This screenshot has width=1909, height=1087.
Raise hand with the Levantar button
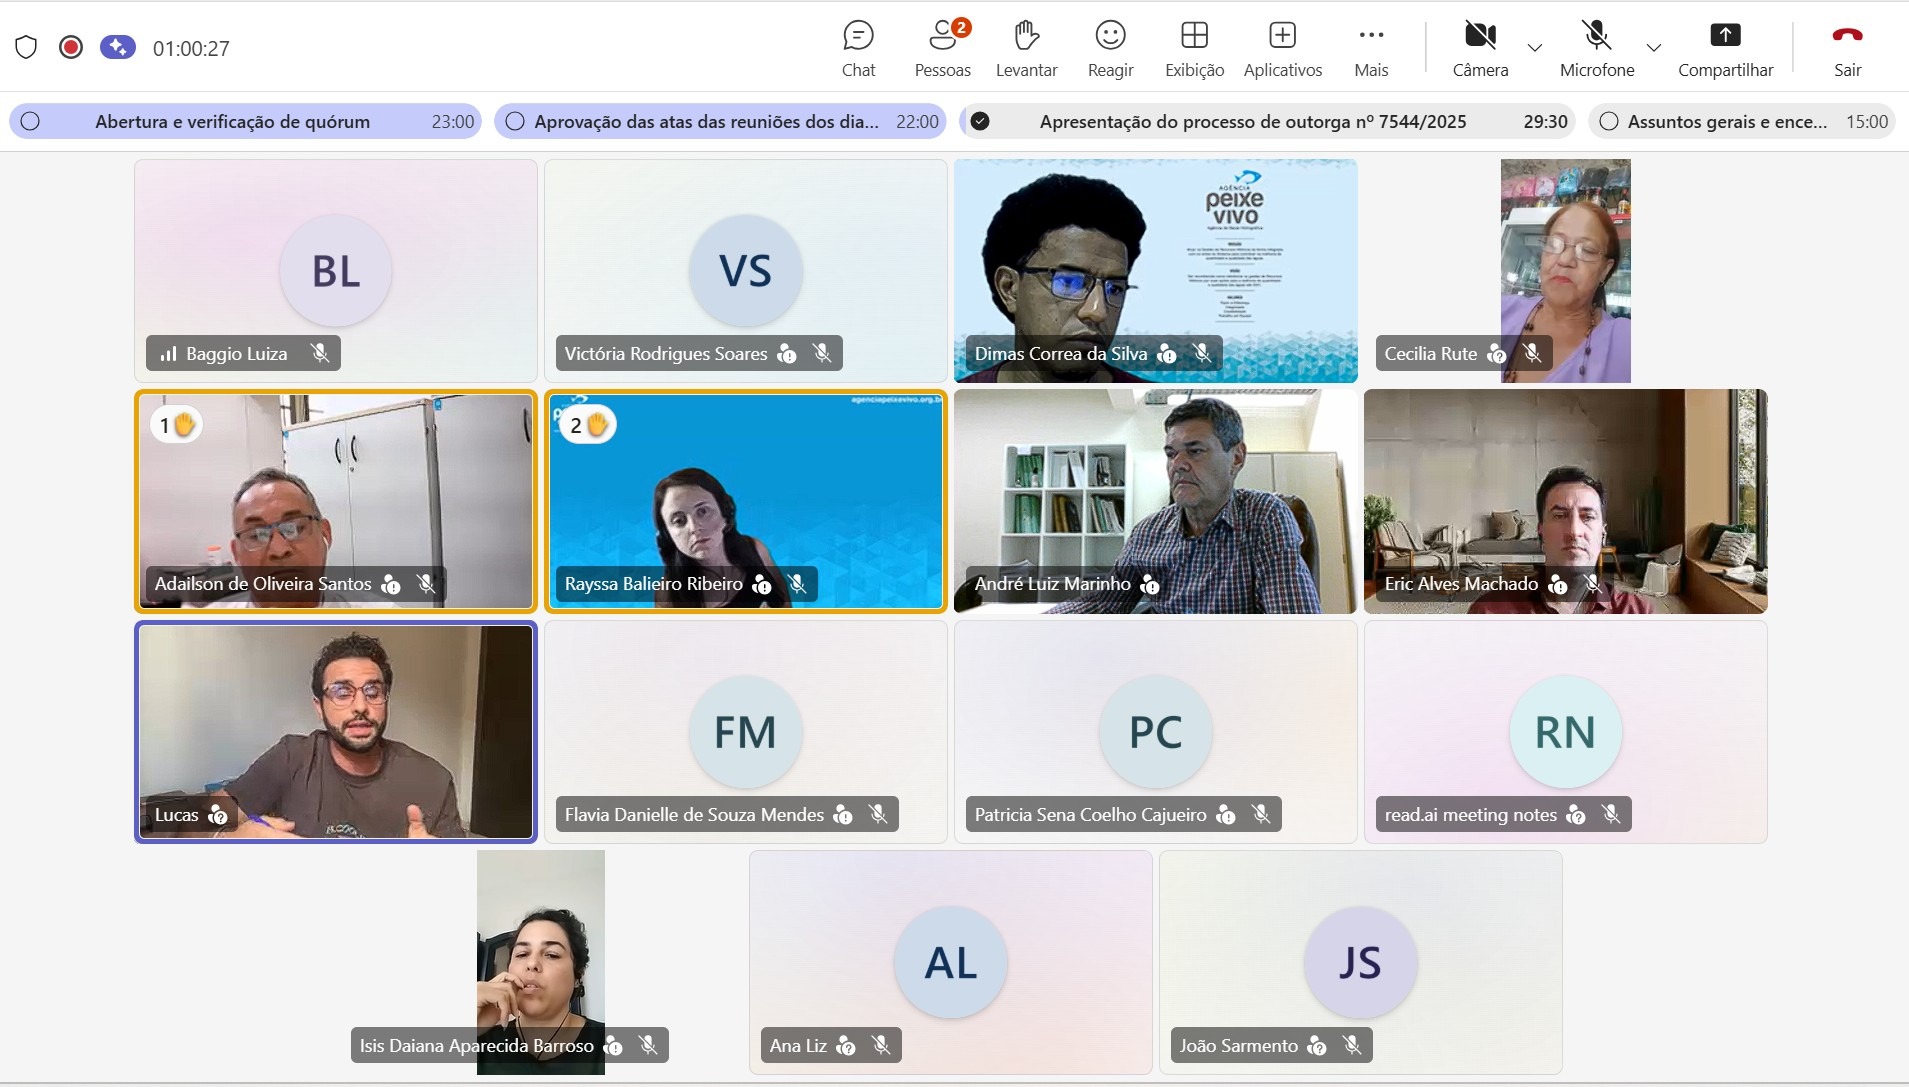tap(1026, 48)
